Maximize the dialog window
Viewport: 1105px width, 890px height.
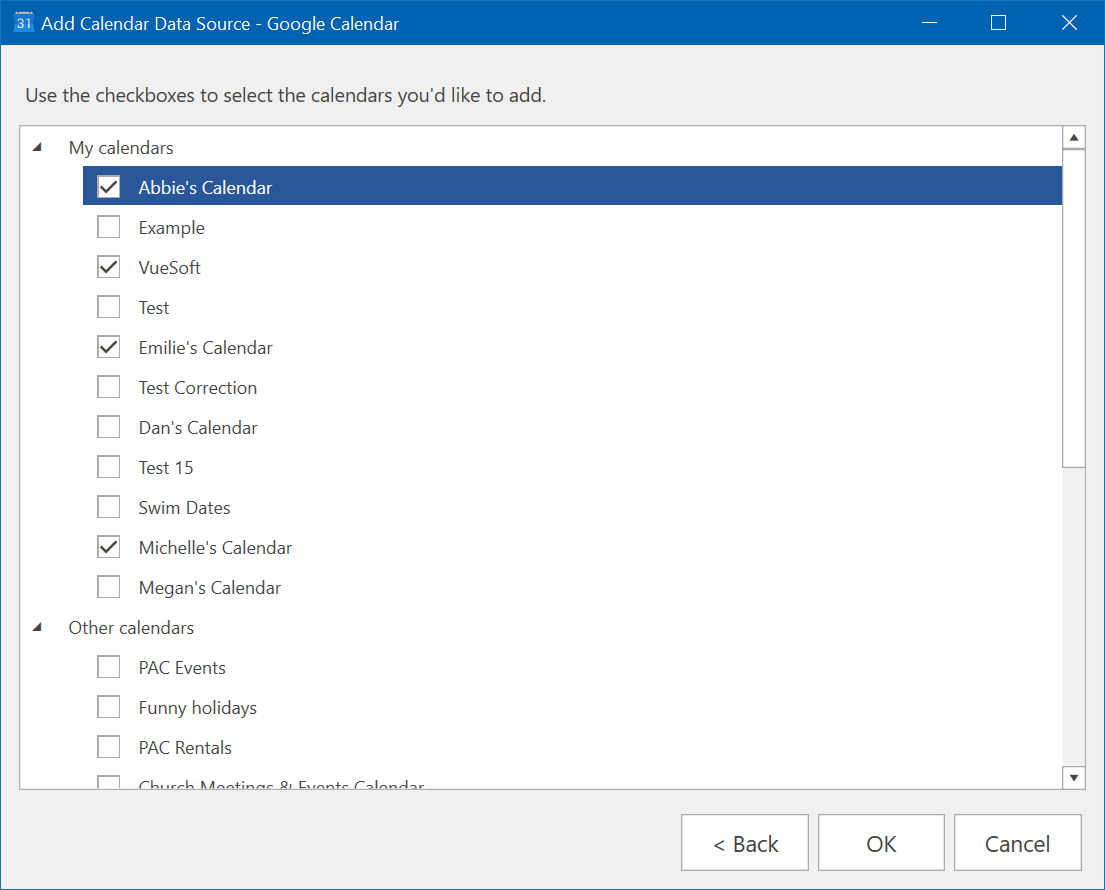998,23
